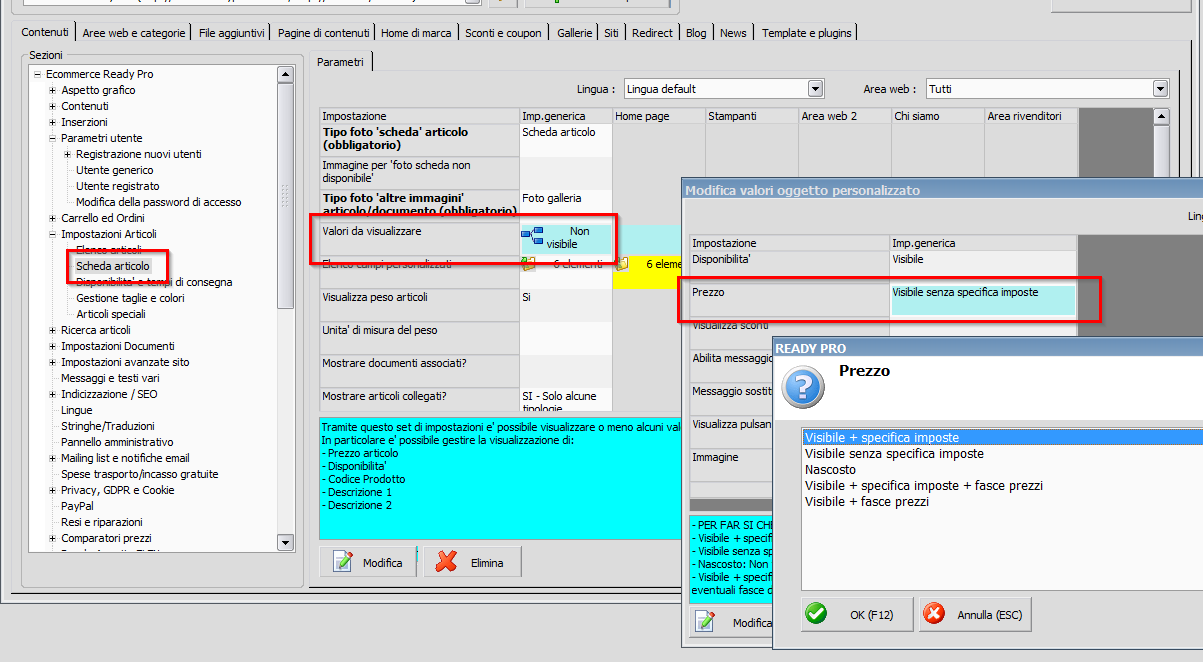The width and height of the screenshot is (1203, 662).
Task: Switch to Pagine di contenuti tab
Action: 324,33
